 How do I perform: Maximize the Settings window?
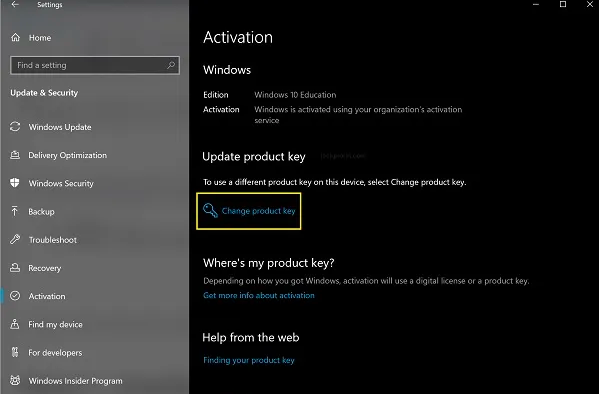click(x=563, y=4)
